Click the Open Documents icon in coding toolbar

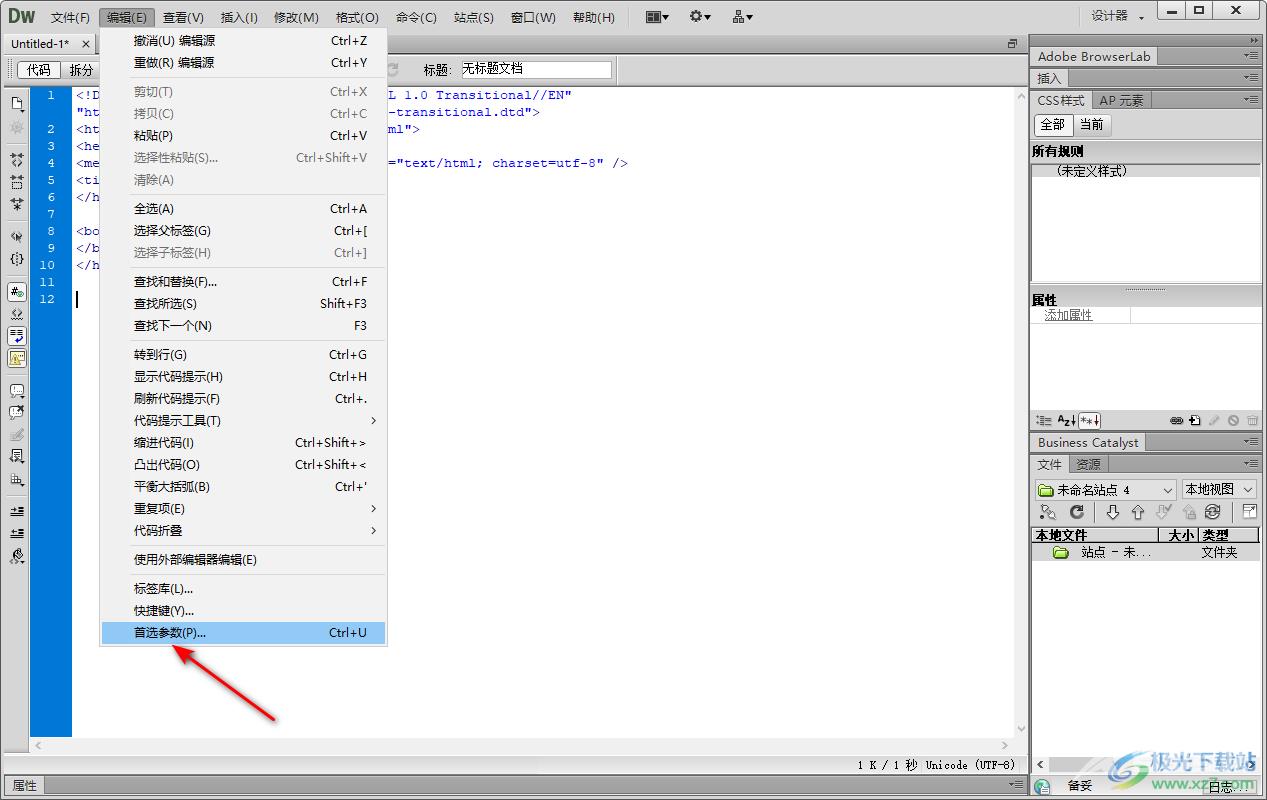point(17,103)
